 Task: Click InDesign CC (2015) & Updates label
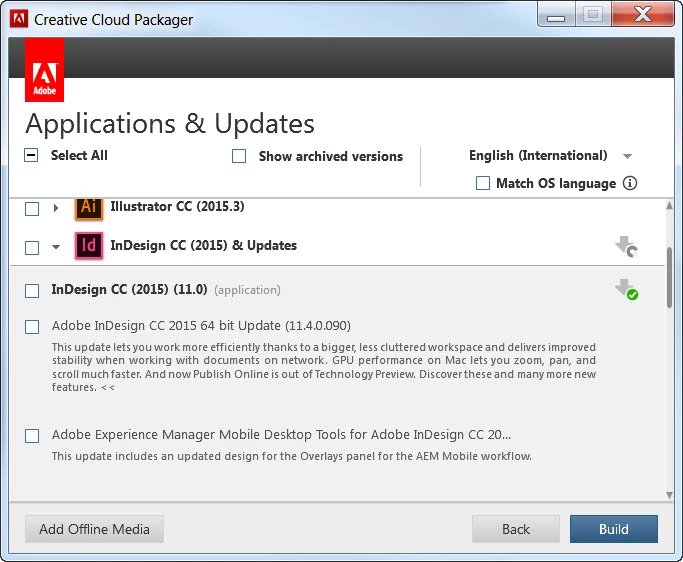click(203, 245)
